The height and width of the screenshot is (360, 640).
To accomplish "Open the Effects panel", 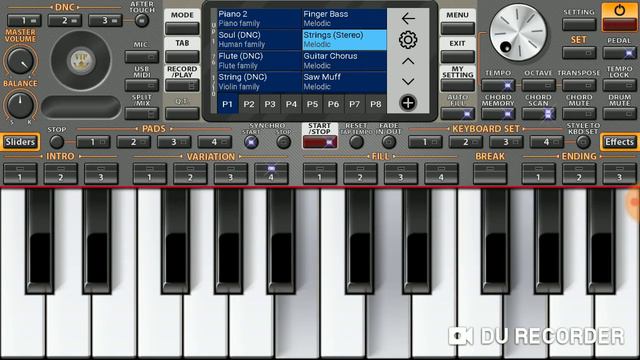I will 620,142.
